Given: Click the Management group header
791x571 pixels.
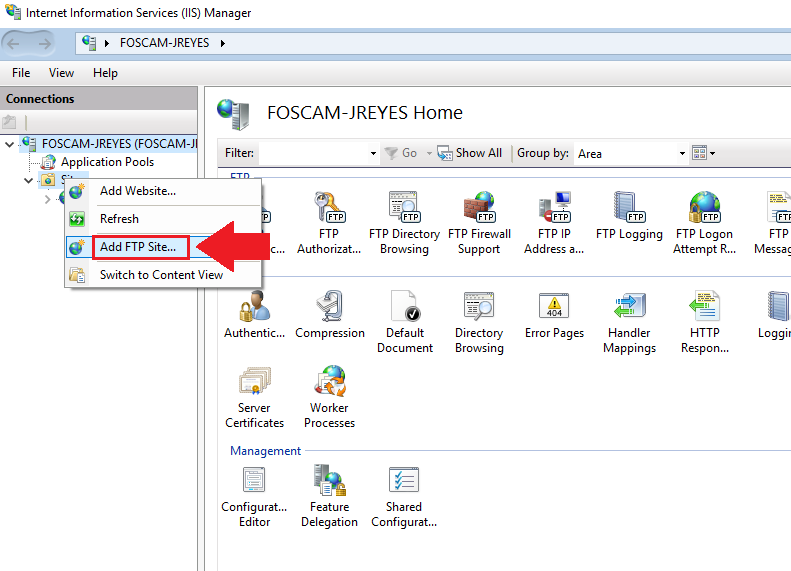Looking at the screenshot, I should click(x=265, y=451).
